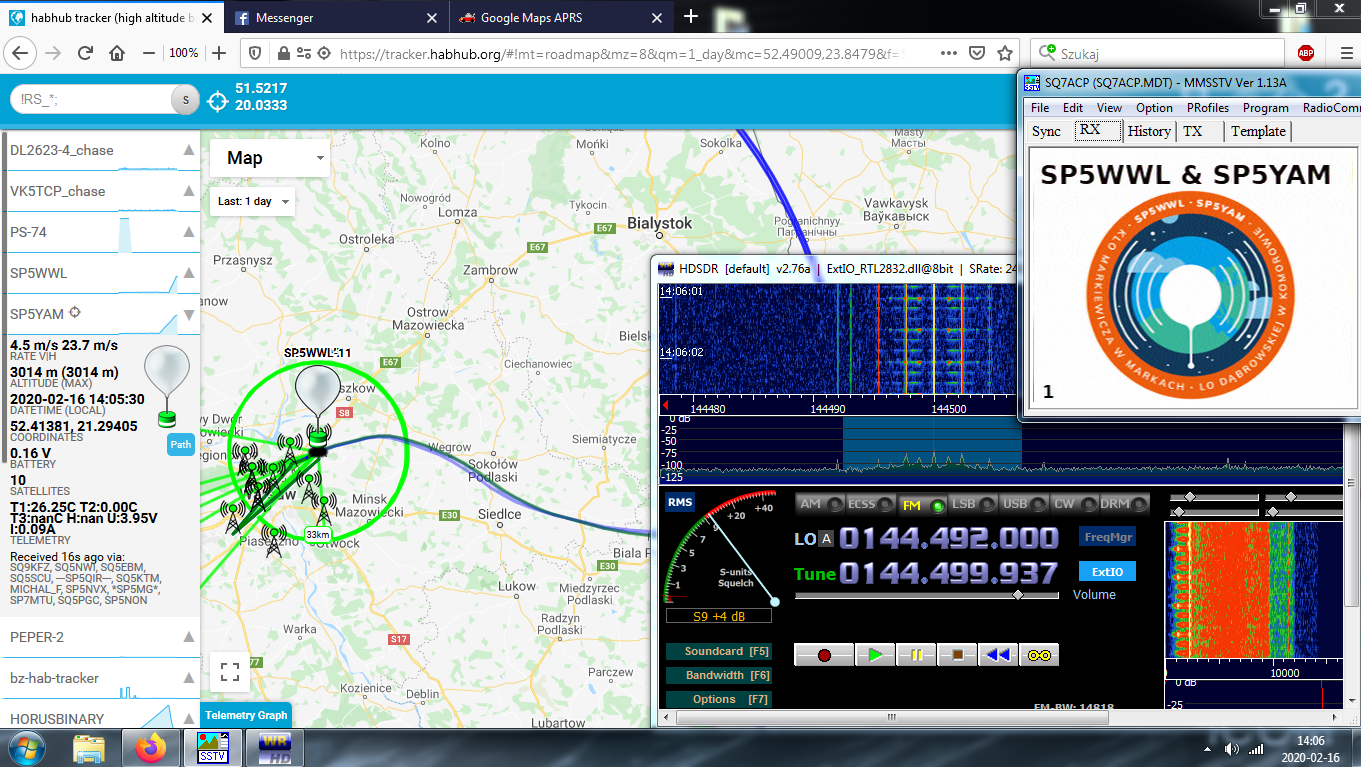Click Firefox reload page icon
This screenshot has width=1361, height=767.
pyautogui.click(x=85, y=53)
